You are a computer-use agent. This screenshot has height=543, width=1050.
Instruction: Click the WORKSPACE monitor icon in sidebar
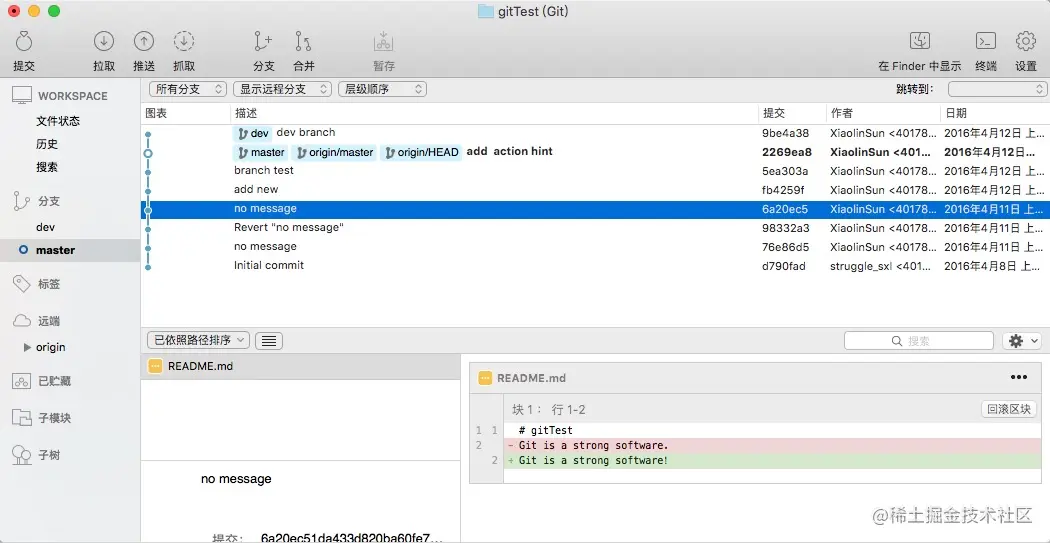22,95
